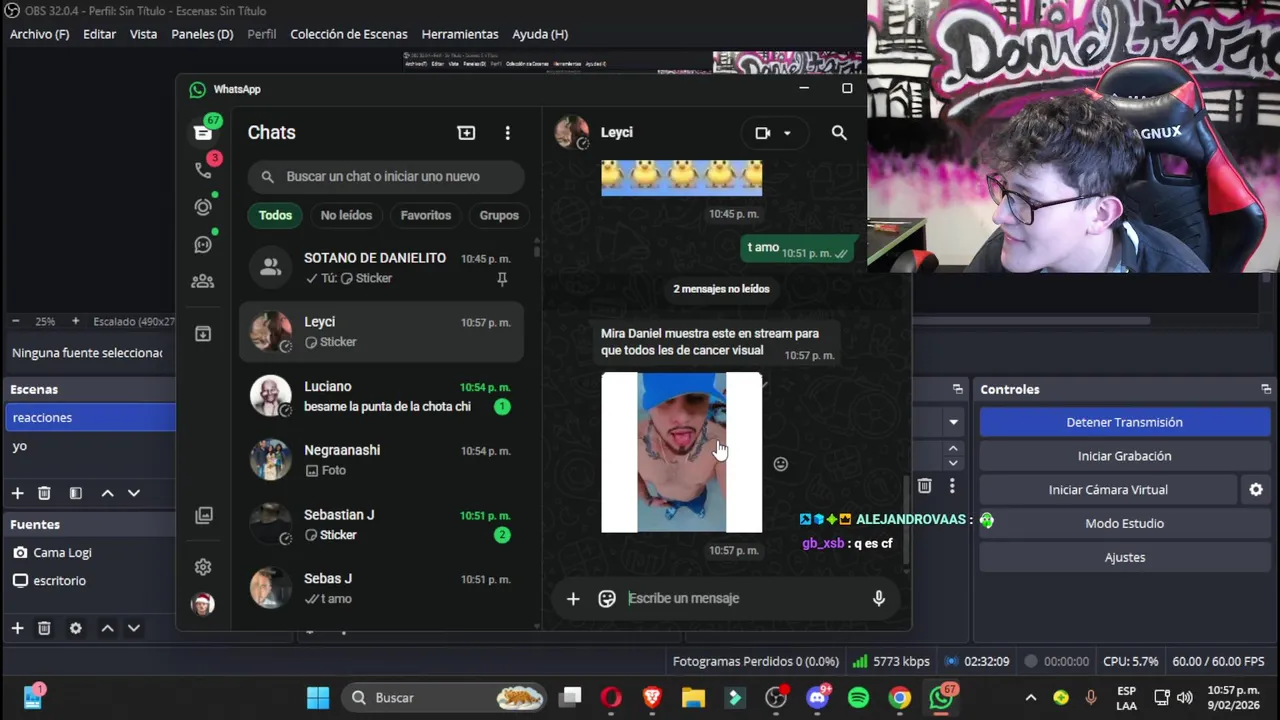Zoom in the OBS preview with plus
Viewport: 1280px width, 720px height.
click(75, 321)
